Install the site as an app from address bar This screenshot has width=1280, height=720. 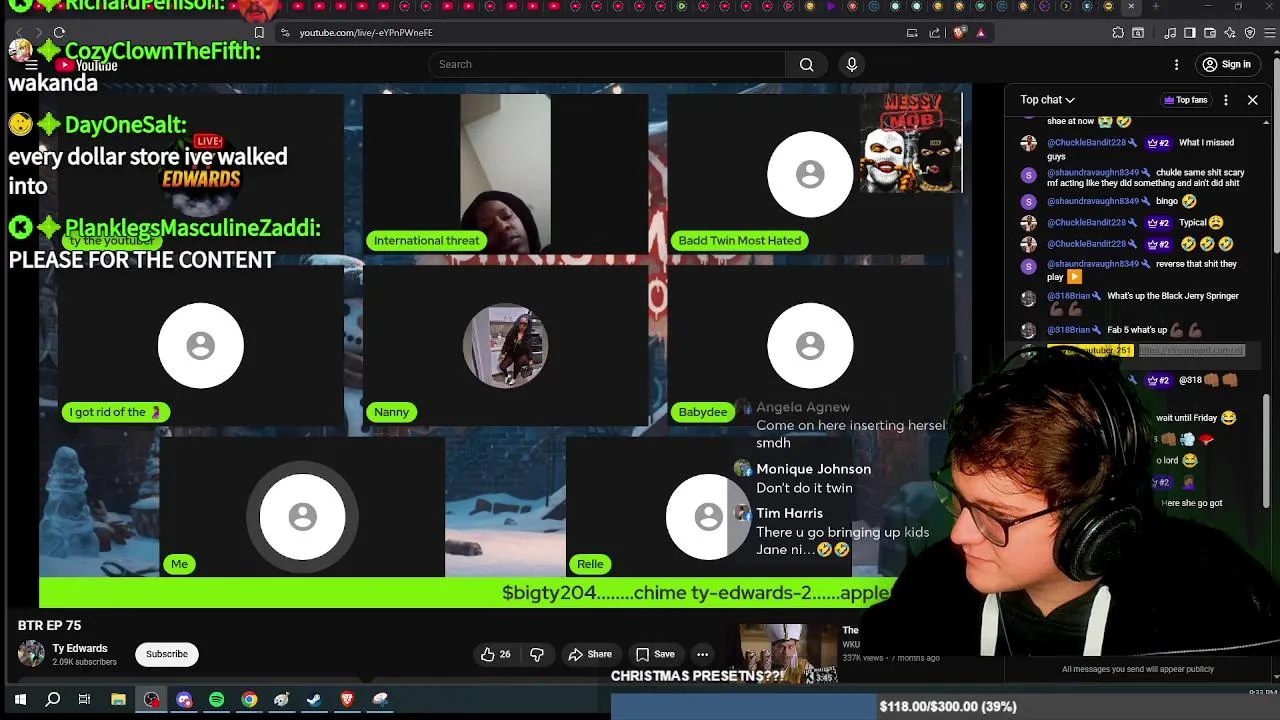912,32
